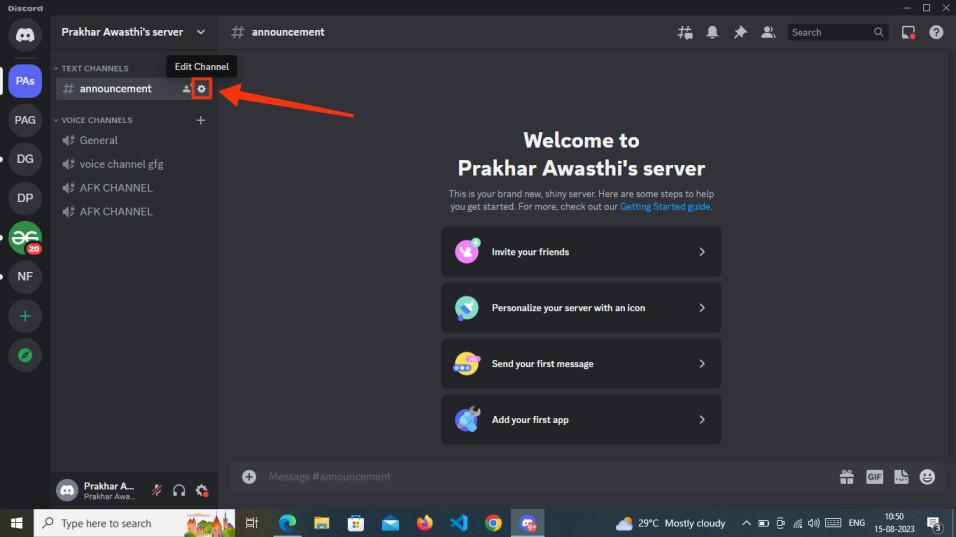
Task: Open the Getting Started guide link
Action: click(665, 207)
